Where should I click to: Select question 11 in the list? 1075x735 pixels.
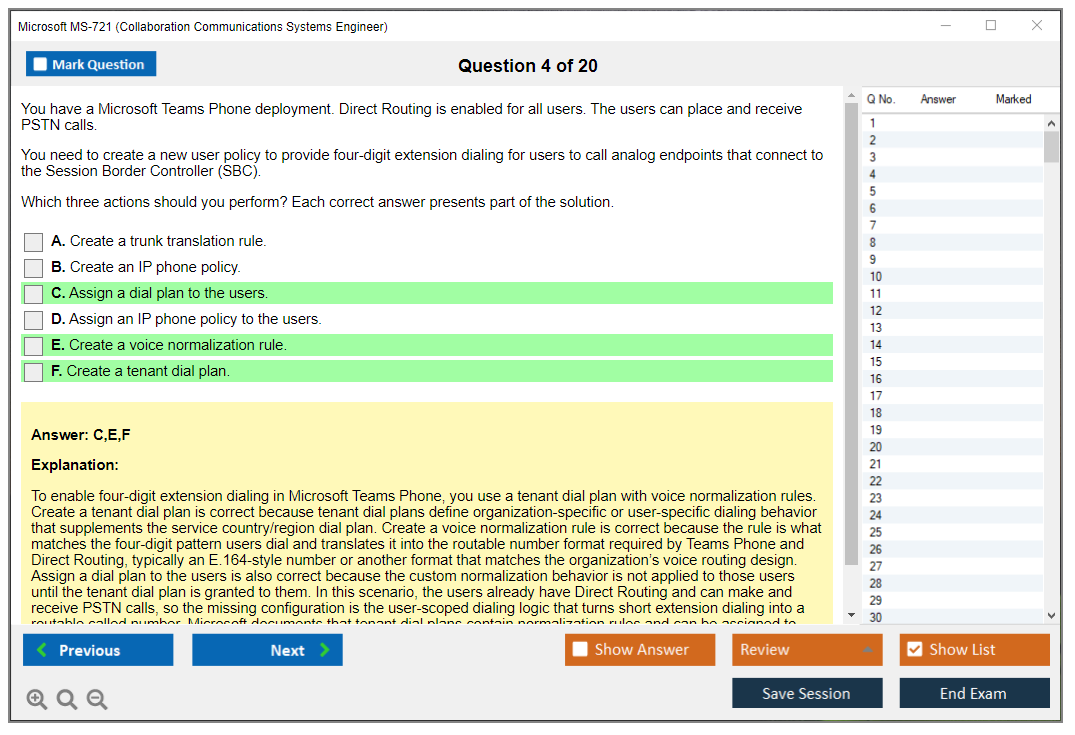pyautogui.click(x=953, y=294)
